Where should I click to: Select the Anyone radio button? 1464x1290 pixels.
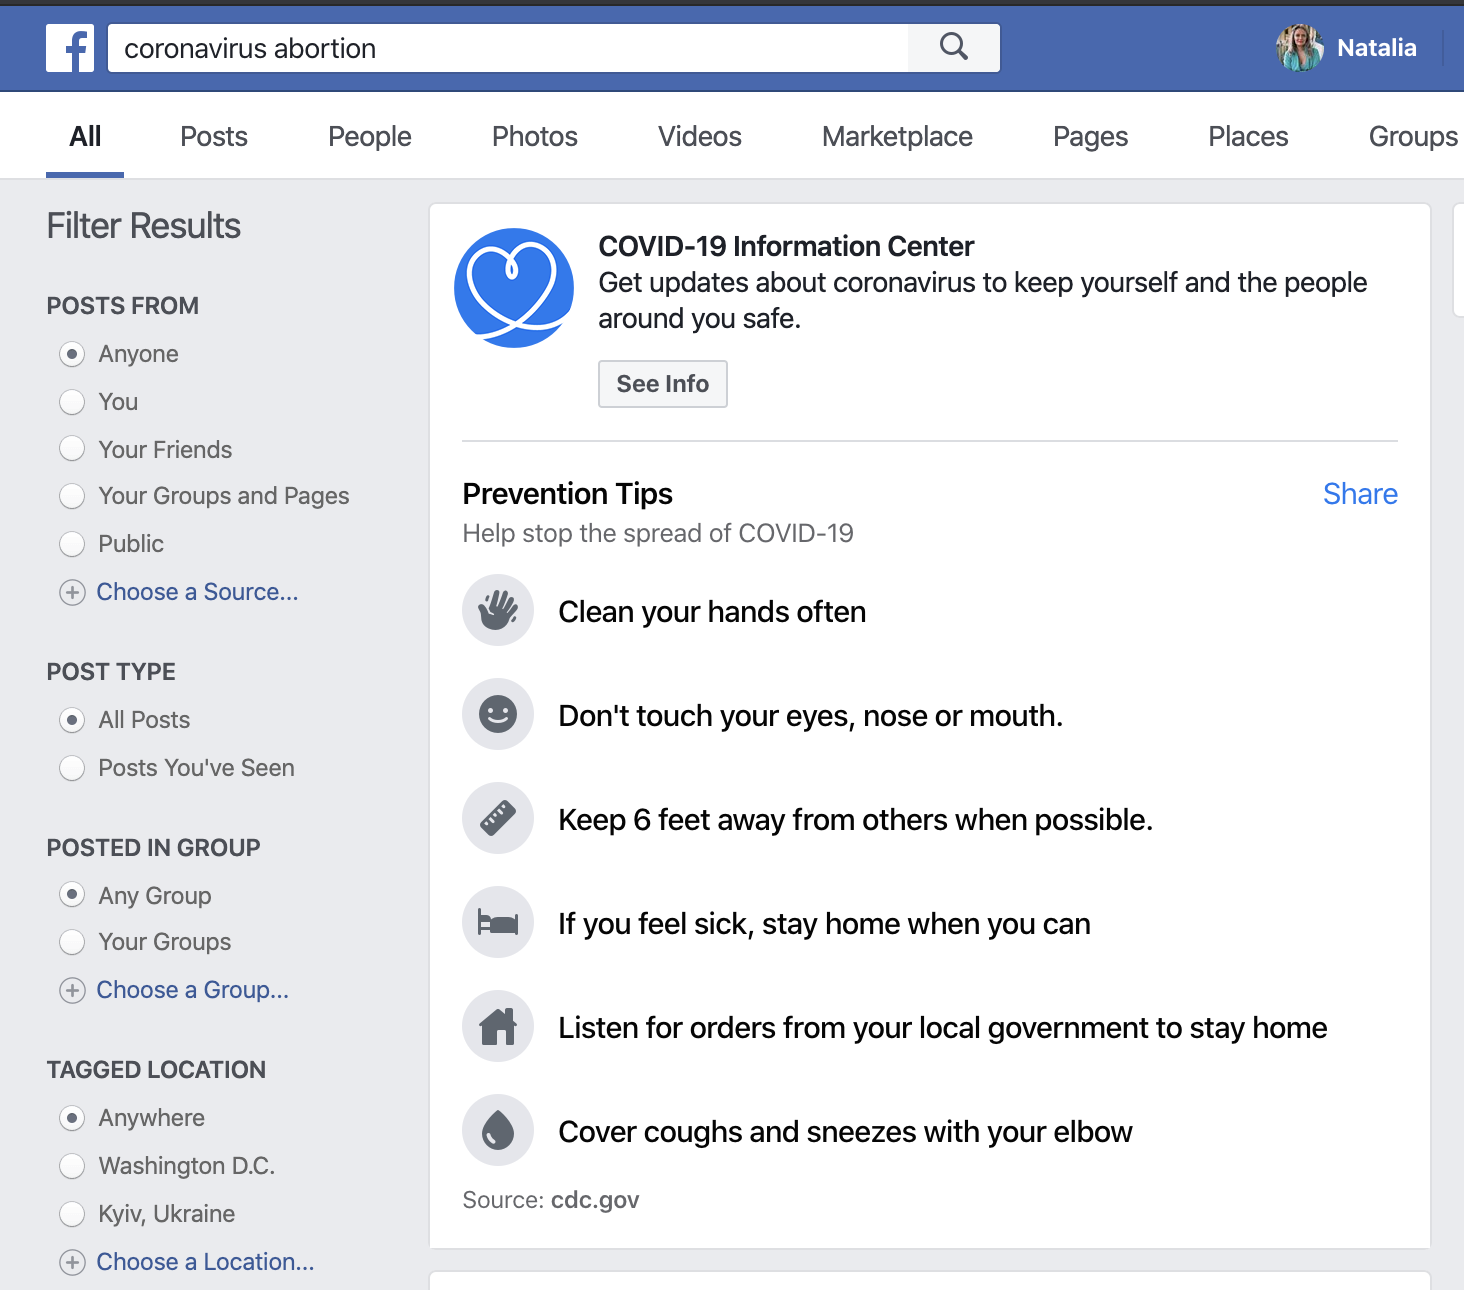[x=72, y=354]
